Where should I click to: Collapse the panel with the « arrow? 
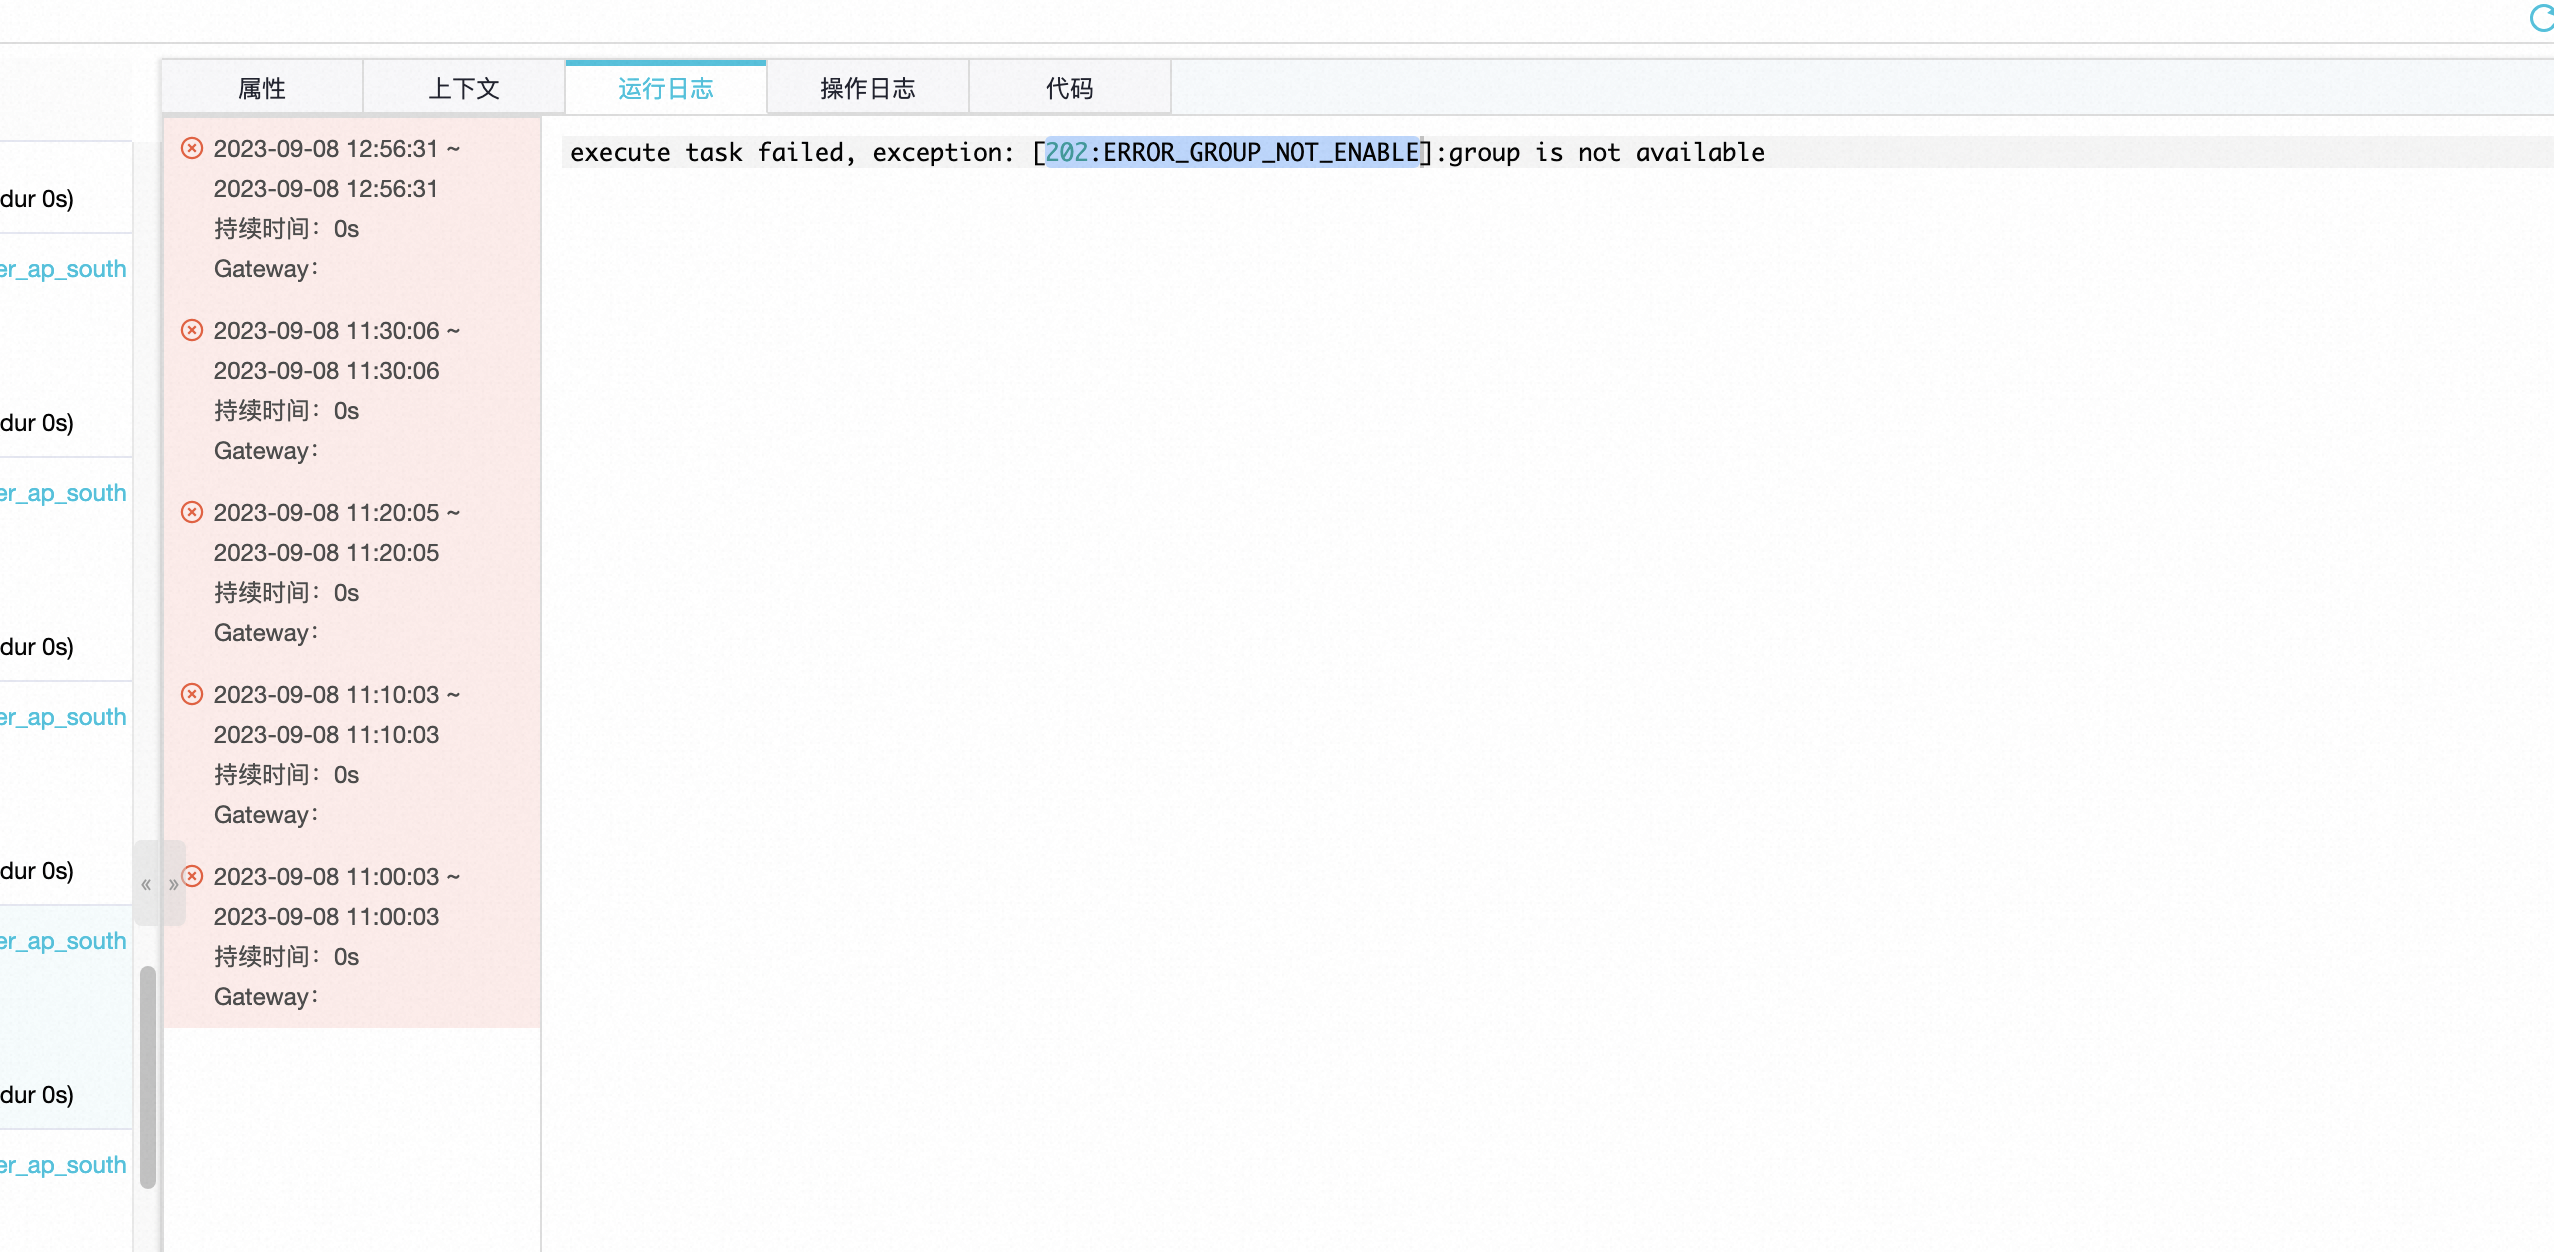(146, 884)
